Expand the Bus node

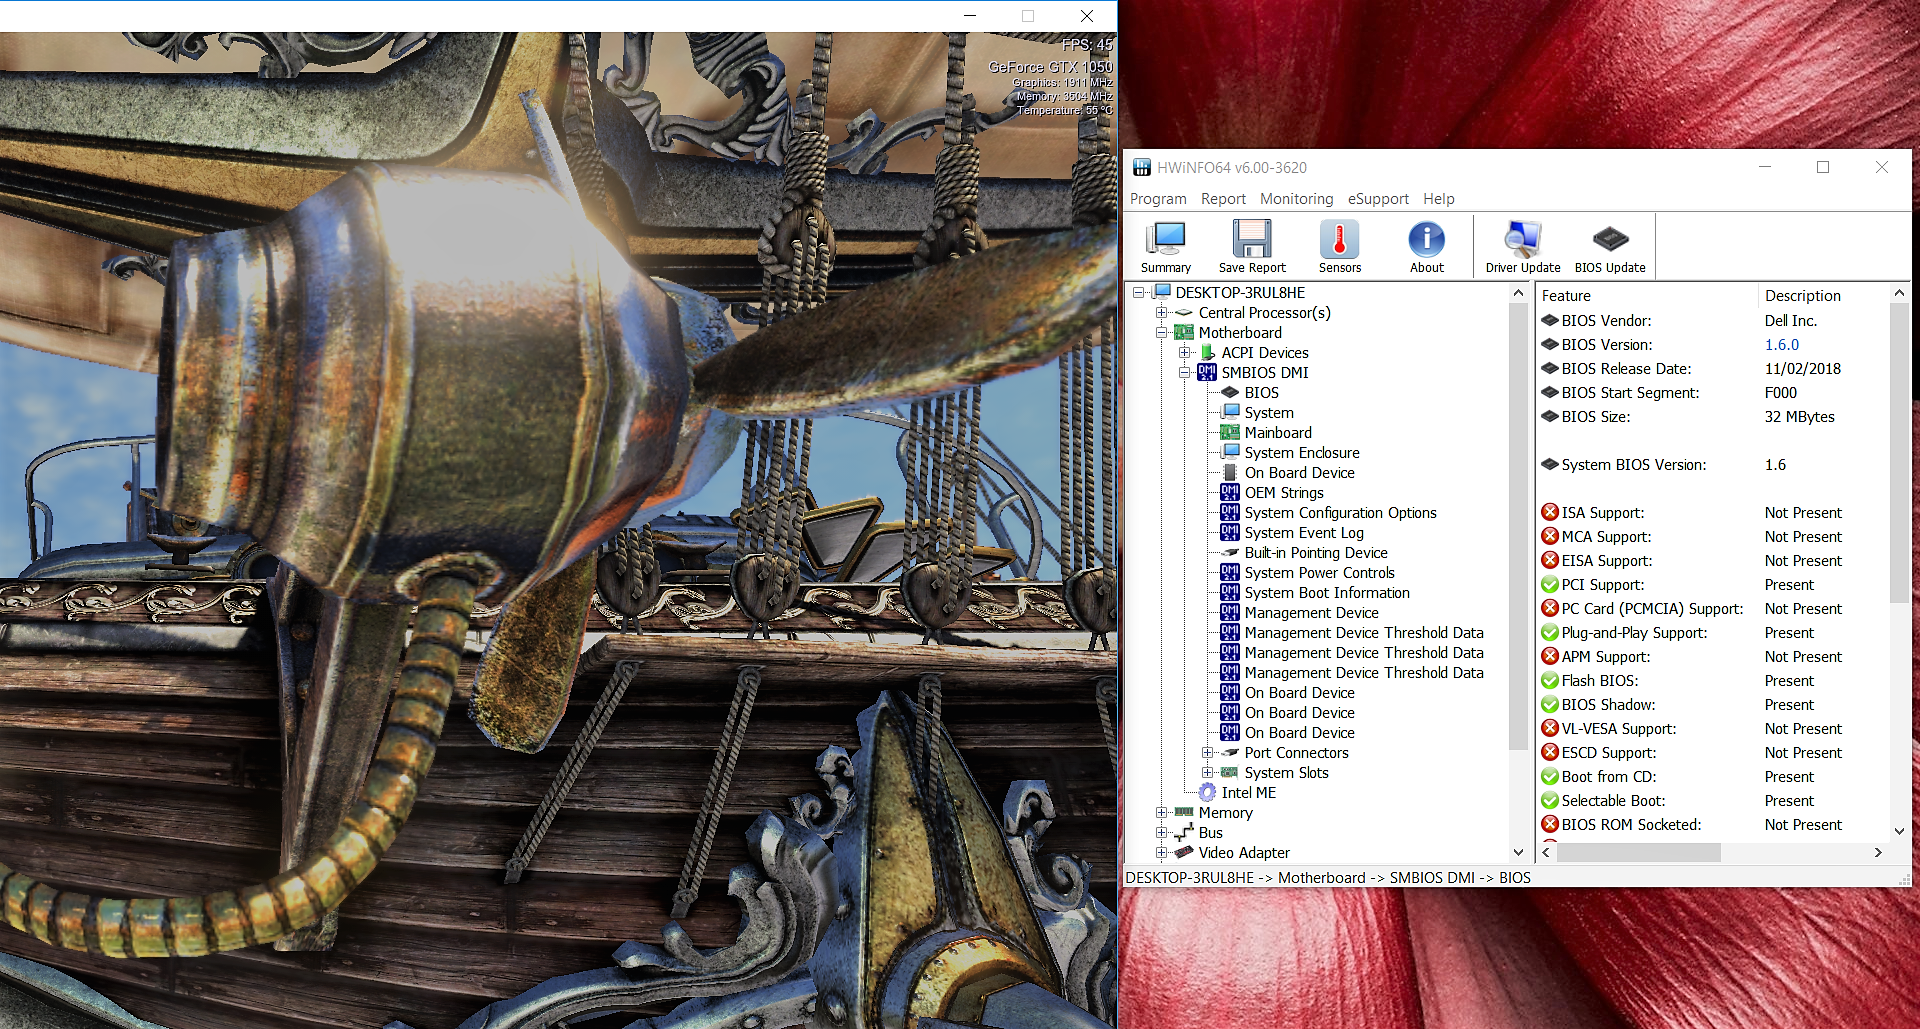[x=1162, y=832]
